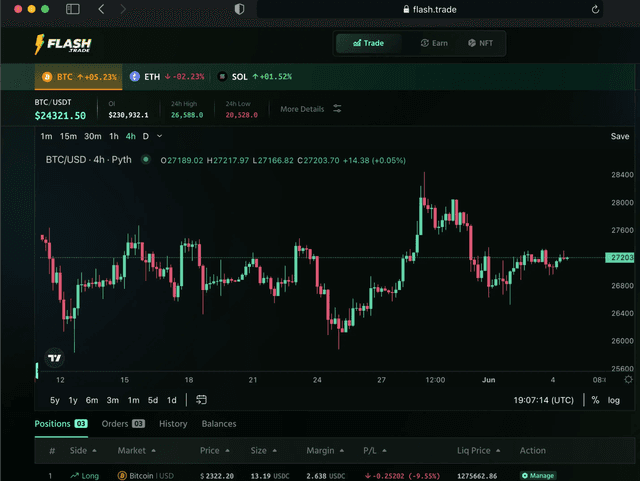Reload the page with refresh icon

coord(595,9)
